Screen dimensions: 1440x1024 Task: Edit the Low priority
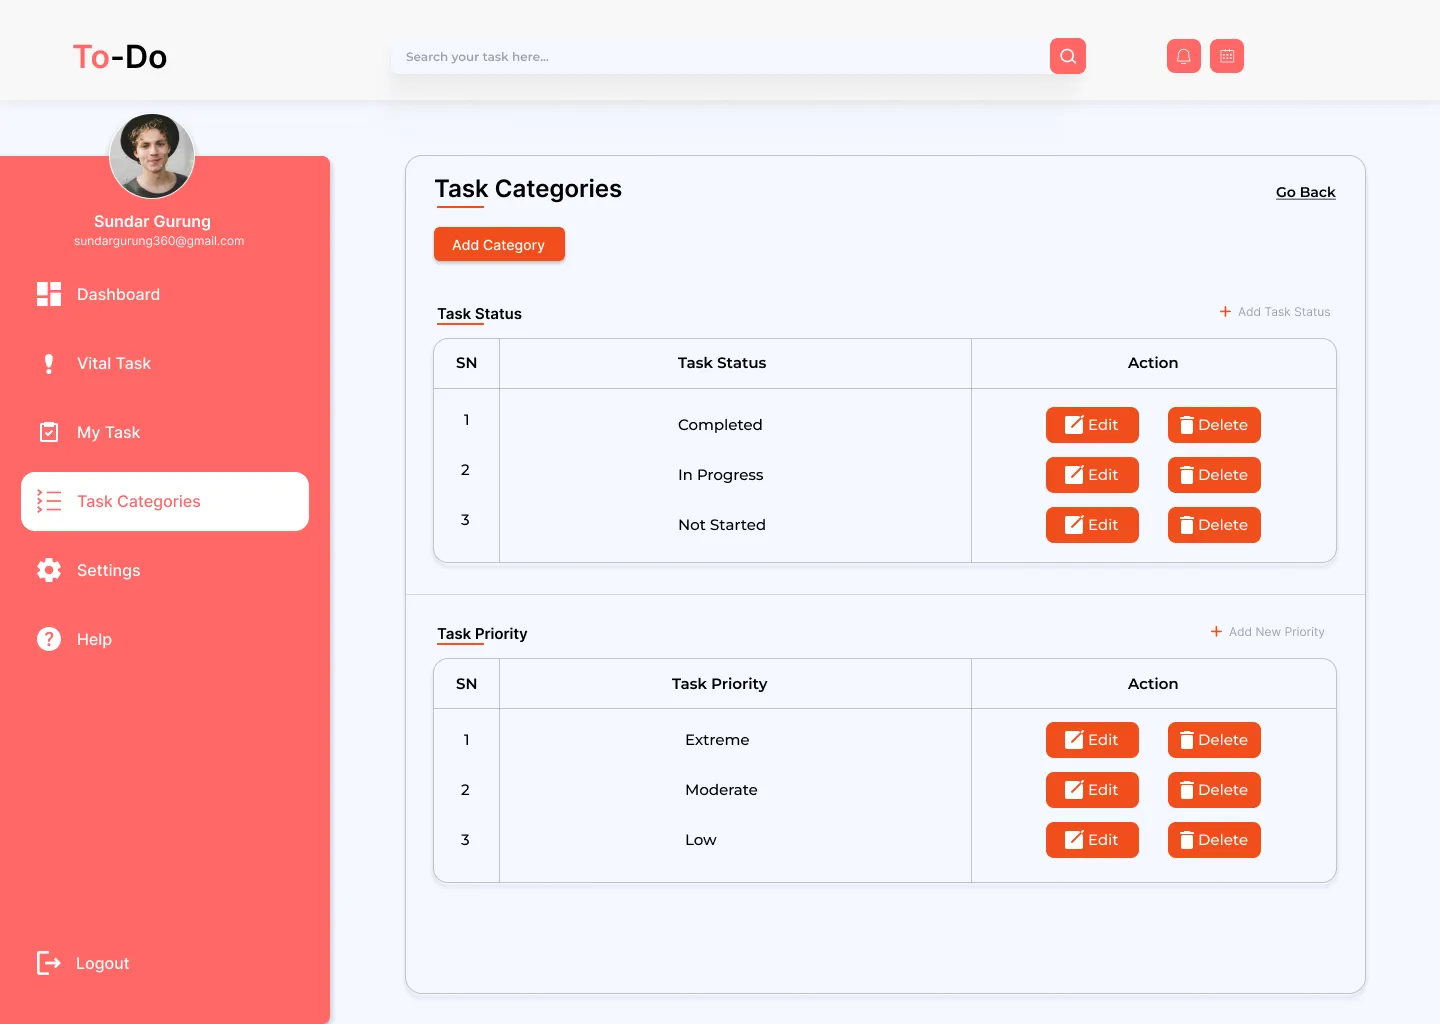pyautogui.click(x=1092, y=840)
